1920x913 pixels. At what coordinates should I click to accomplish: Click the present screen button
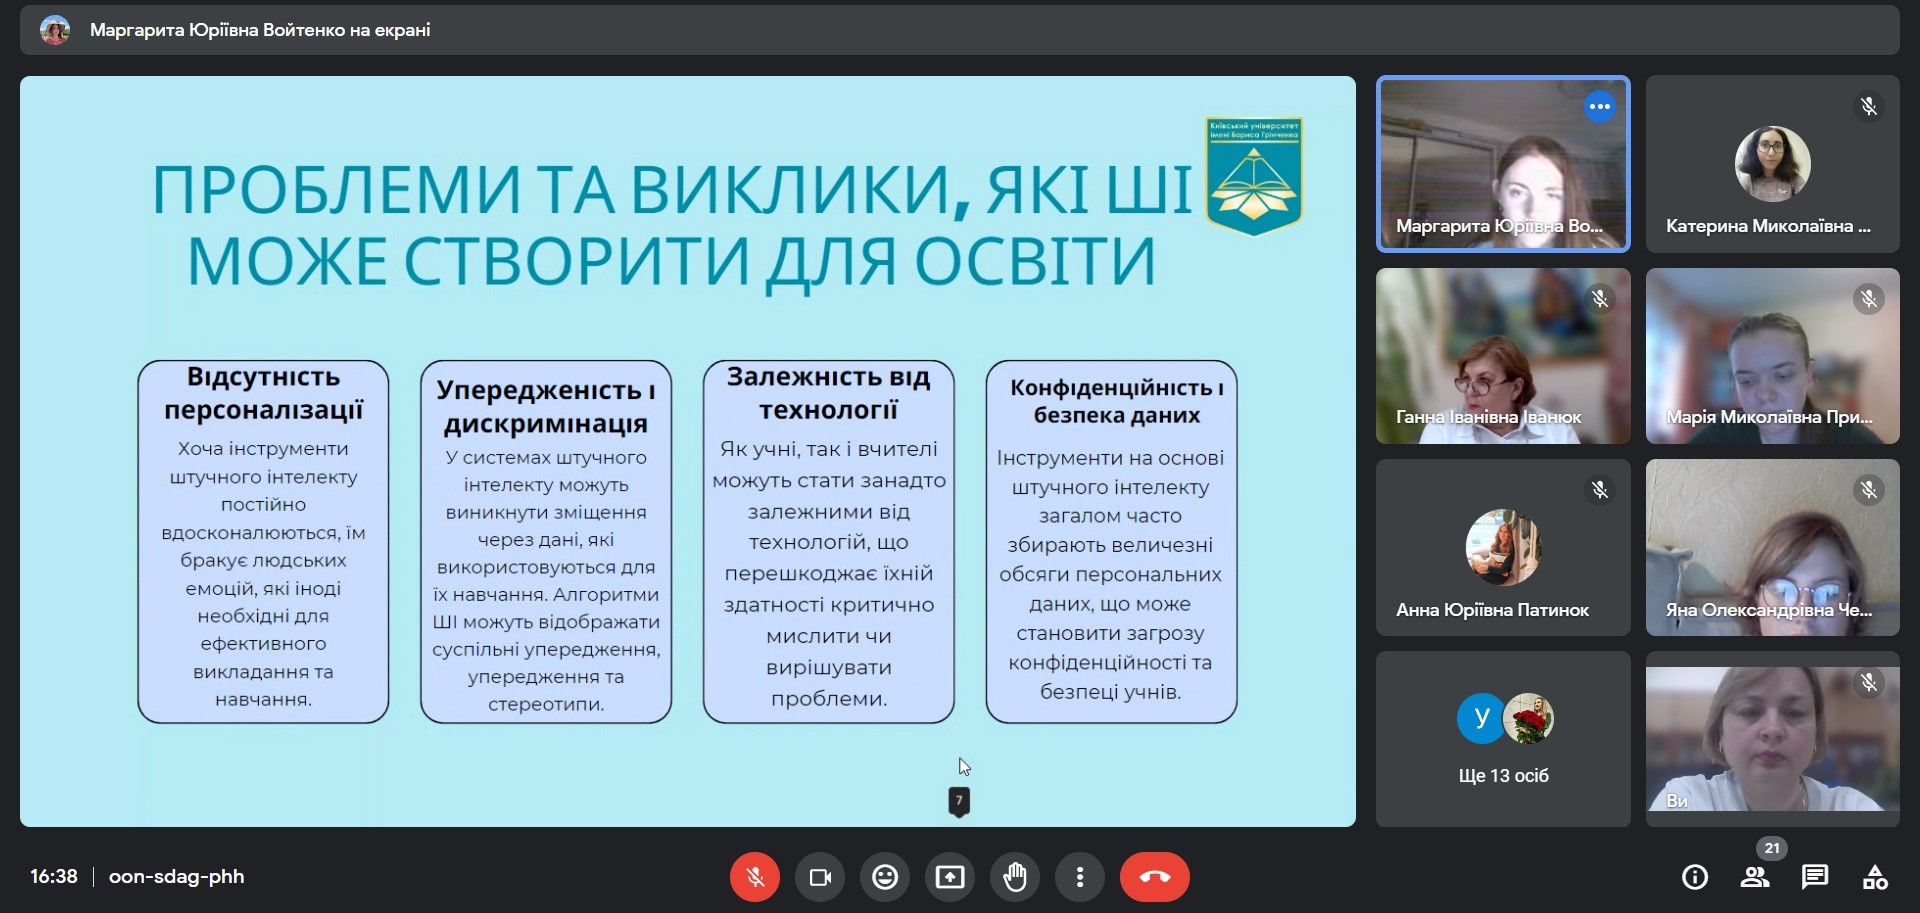[x=950, y=877]
